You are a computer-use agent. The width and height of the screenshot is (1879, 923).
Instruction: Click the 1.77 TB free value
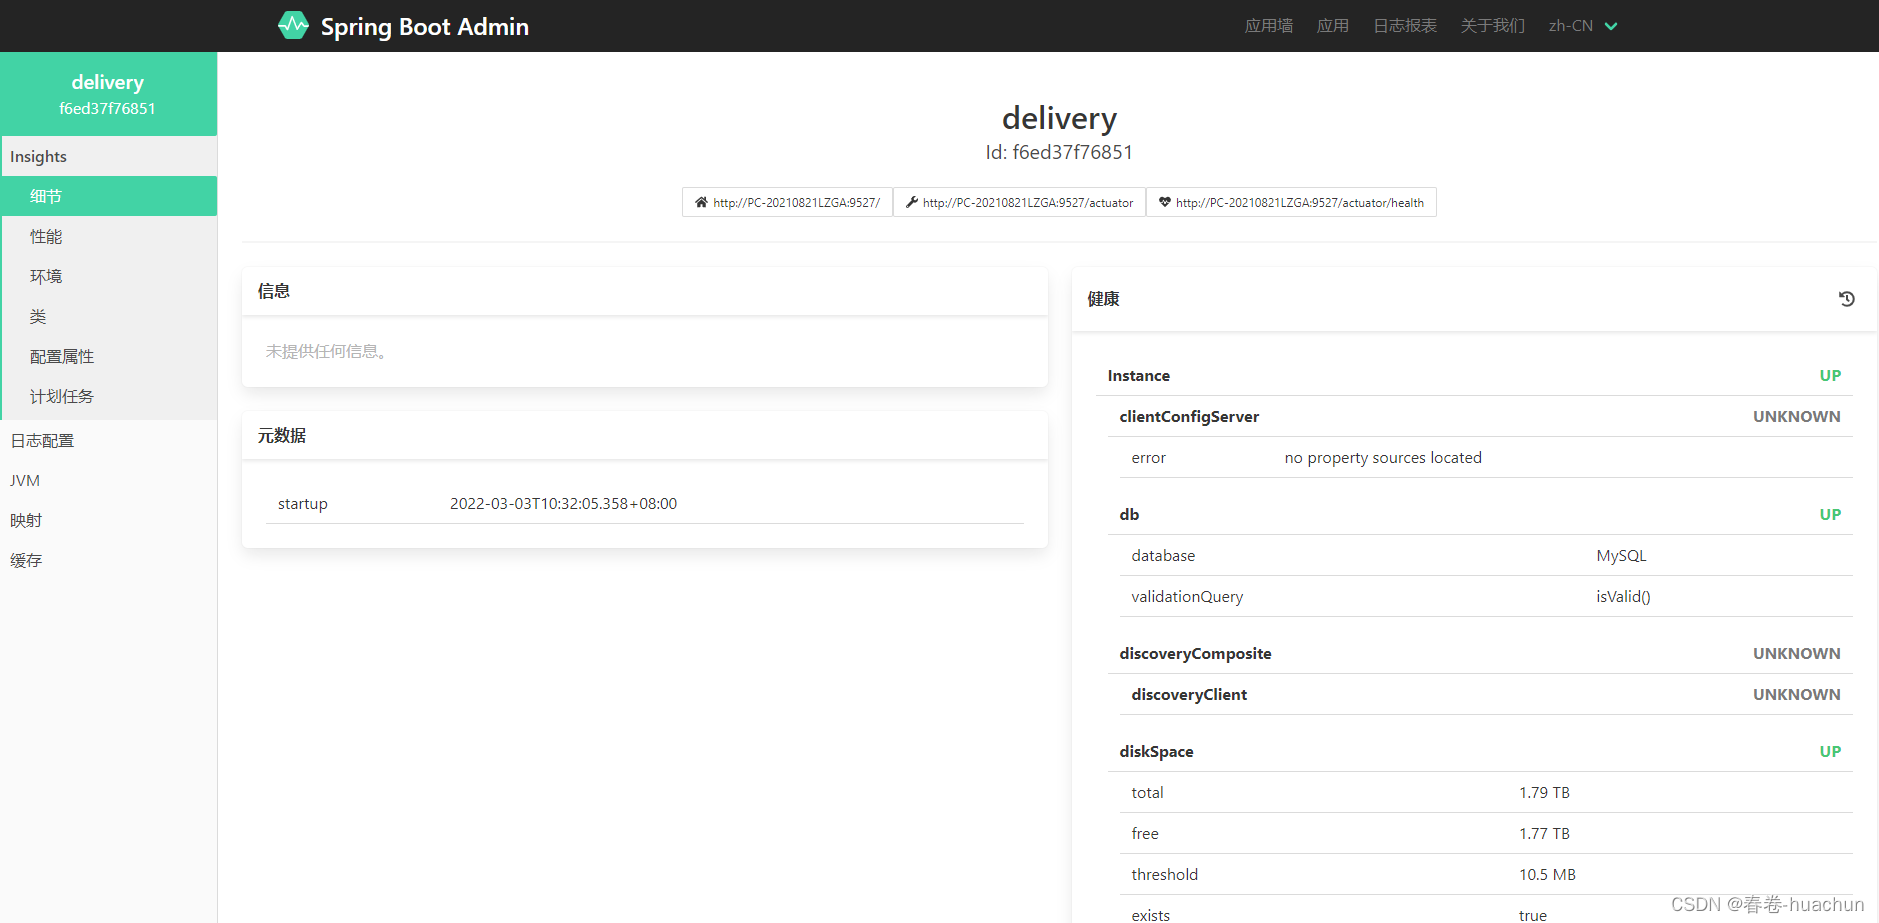pos(1544,833)
